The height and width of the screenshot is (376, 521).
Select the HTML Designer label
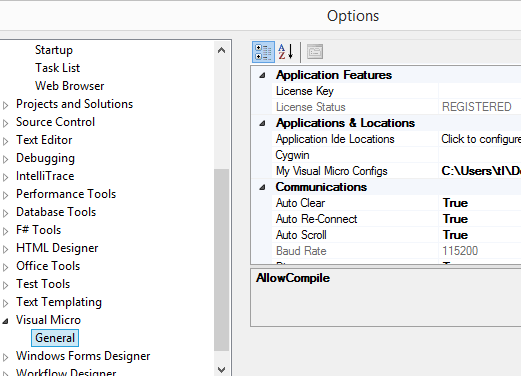pyautogui.click(x=57, y=248)
